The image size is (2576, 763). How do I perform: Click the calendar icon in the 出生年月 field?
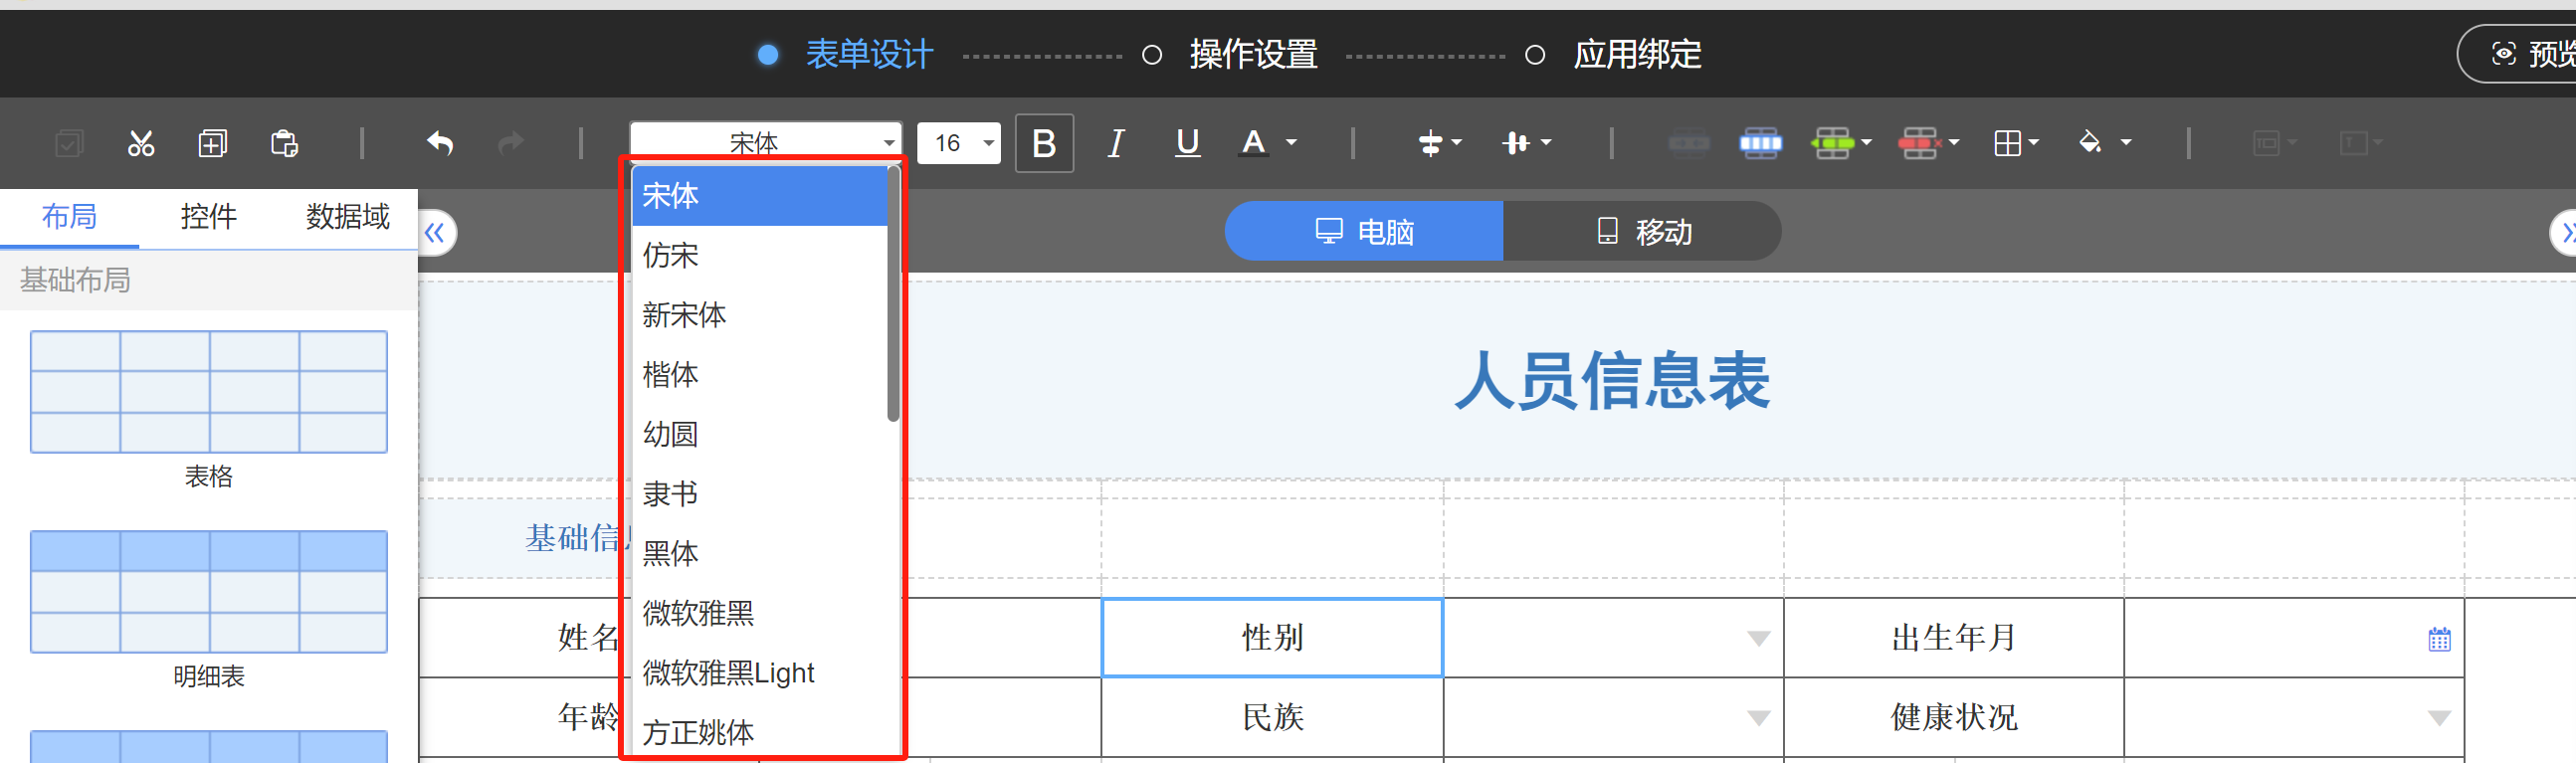pyautogui.click(x=2439, y=638)
